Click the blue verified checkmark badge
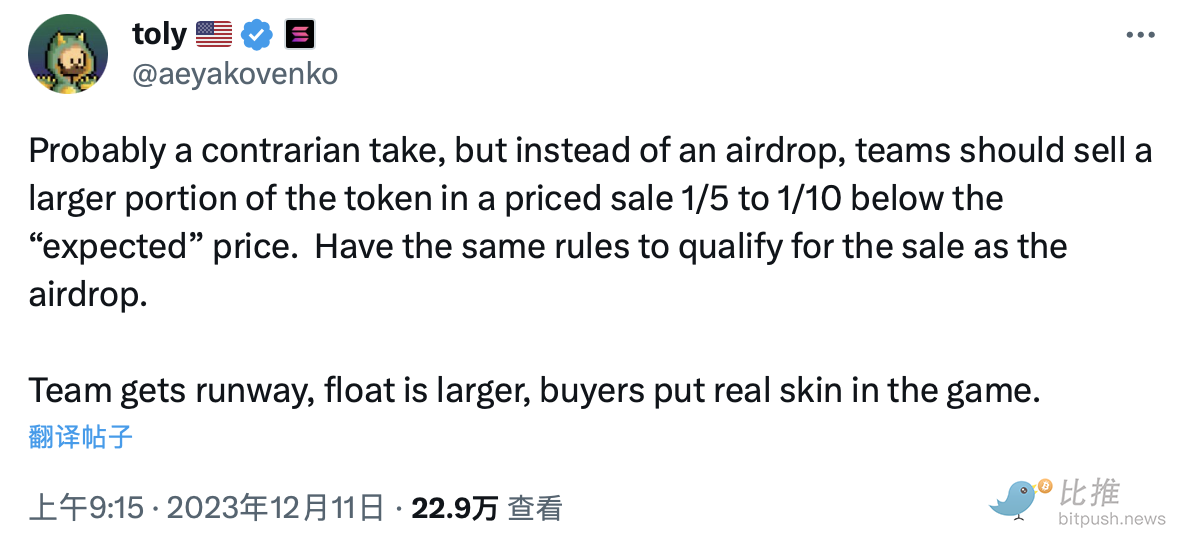This screenshot has height=546, width=1186. click(258, 36)
